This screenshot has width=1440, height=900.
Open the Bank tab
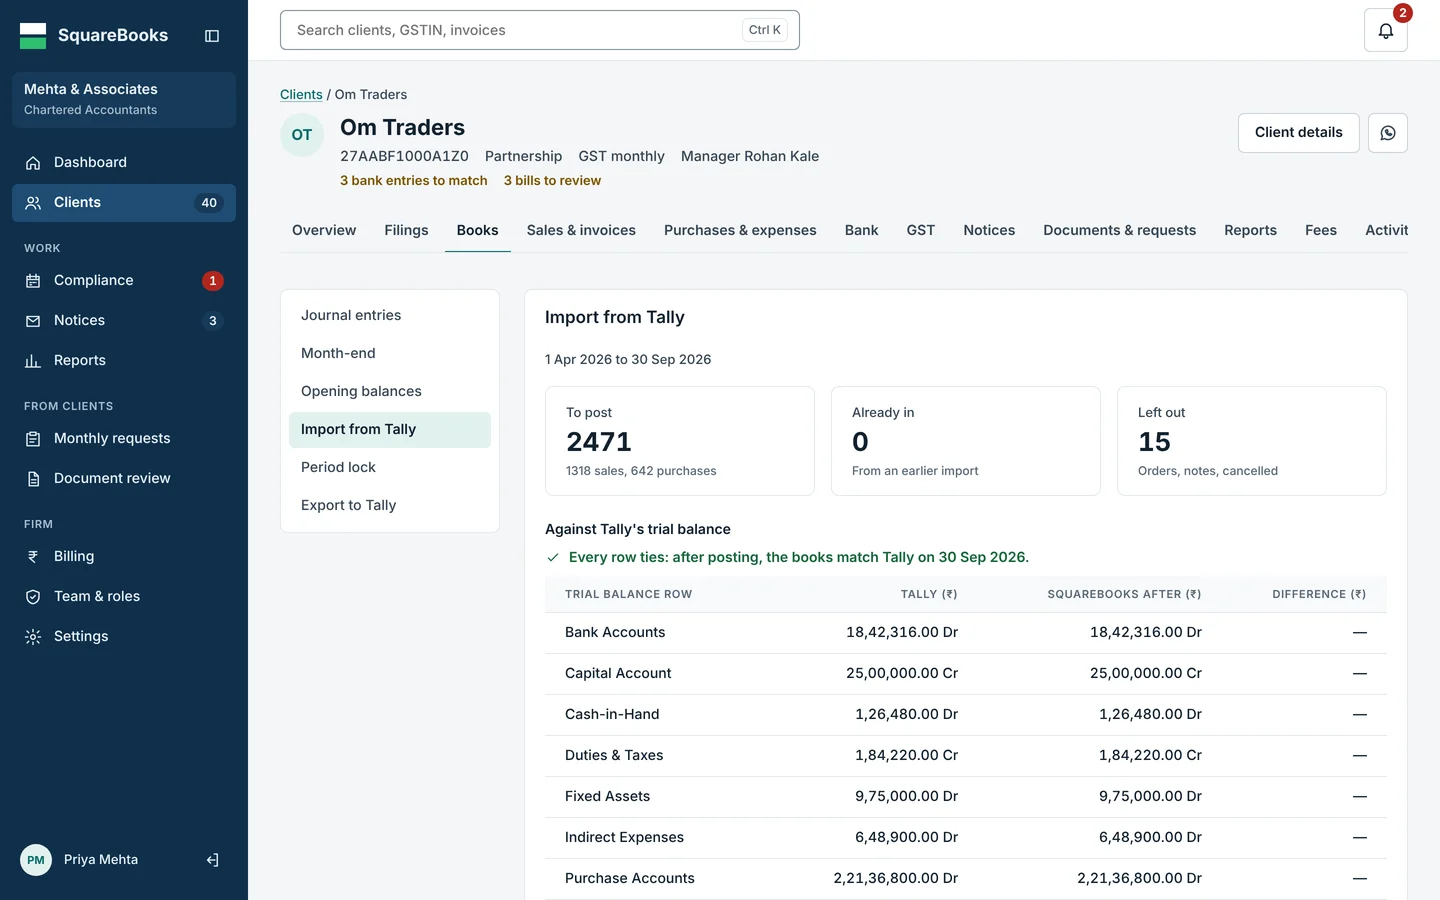click(861, 230)
